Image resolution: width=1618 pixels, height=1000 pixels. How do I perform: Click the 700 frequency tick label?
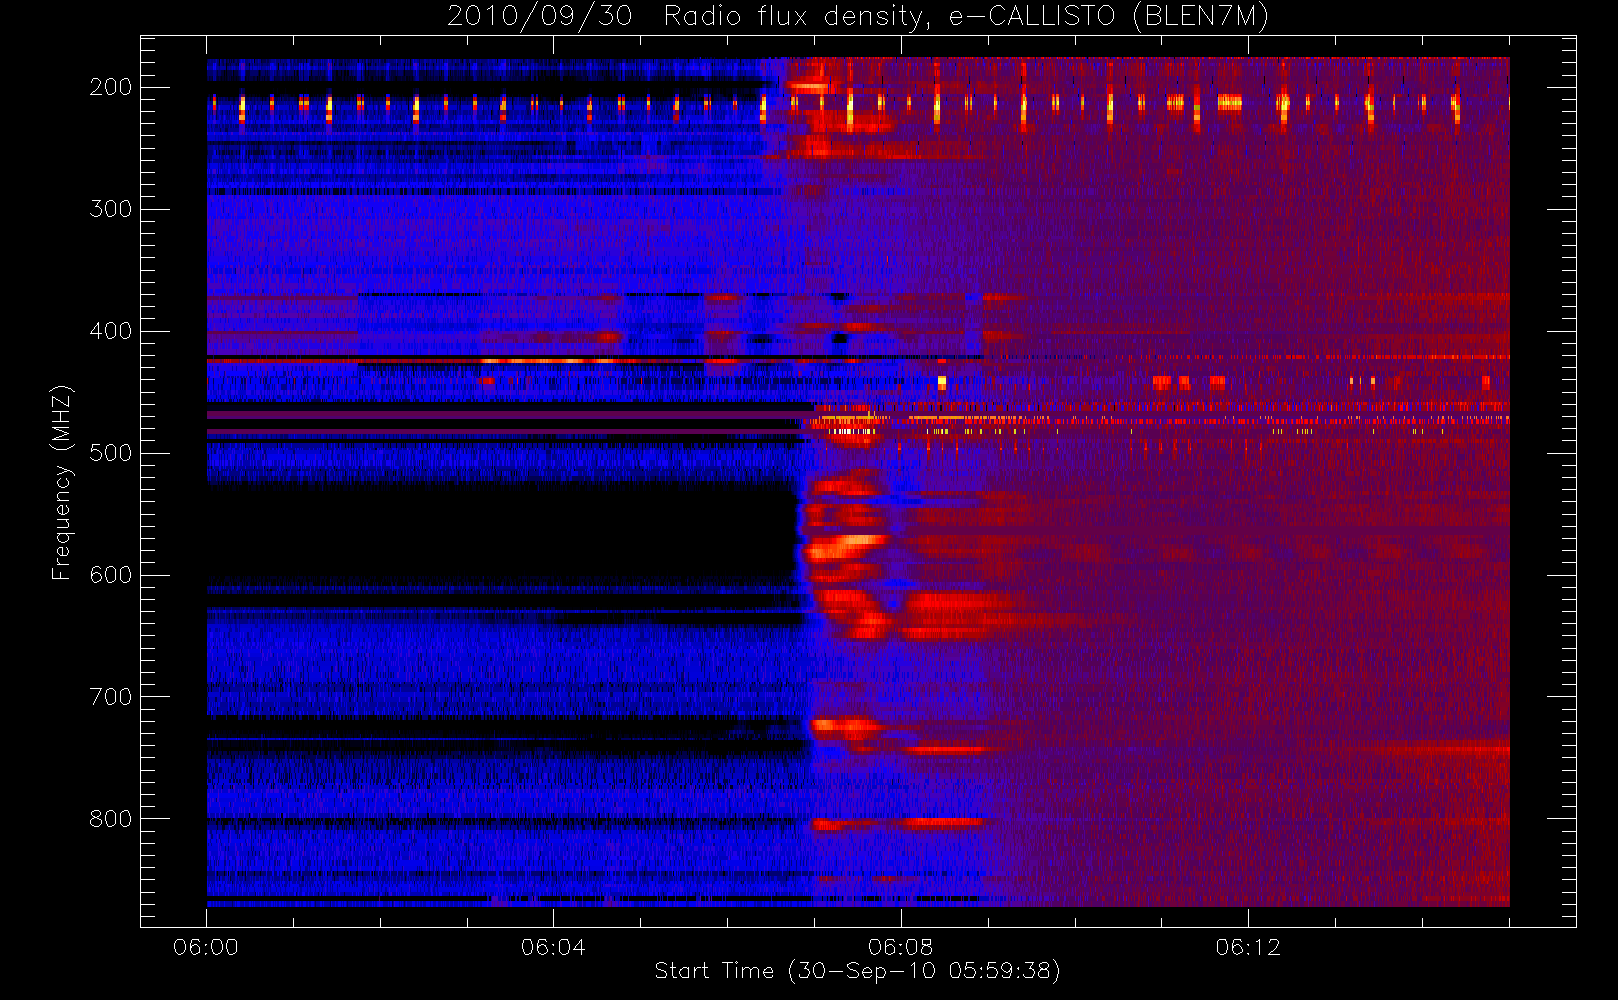pyautogui.click(x=111, y=697)
